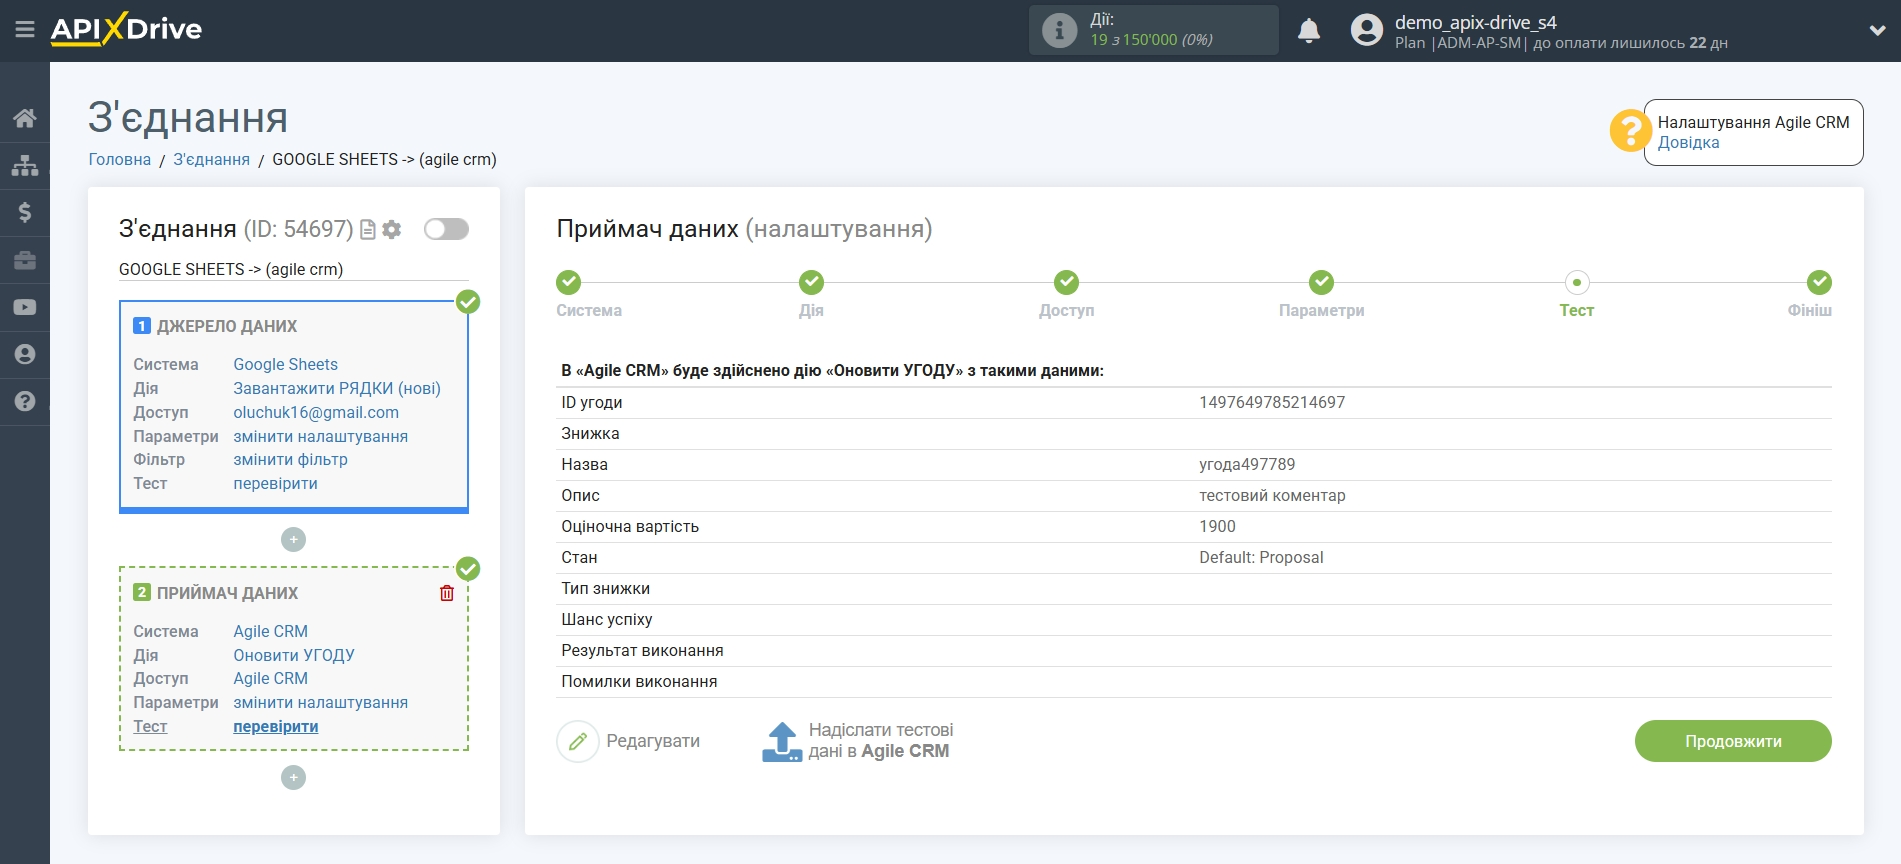The height and width of the screenshot is (864, 1901).
Task: Select the estimated value 1900
Action: pos(1217,526)
